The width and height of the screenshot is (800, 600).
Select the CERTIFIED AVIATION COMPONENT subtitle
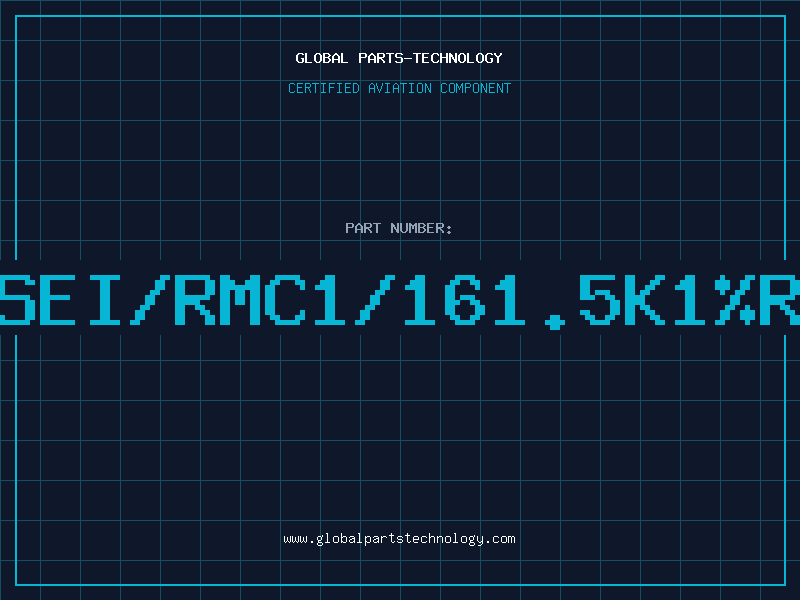[x=399, y=88]
